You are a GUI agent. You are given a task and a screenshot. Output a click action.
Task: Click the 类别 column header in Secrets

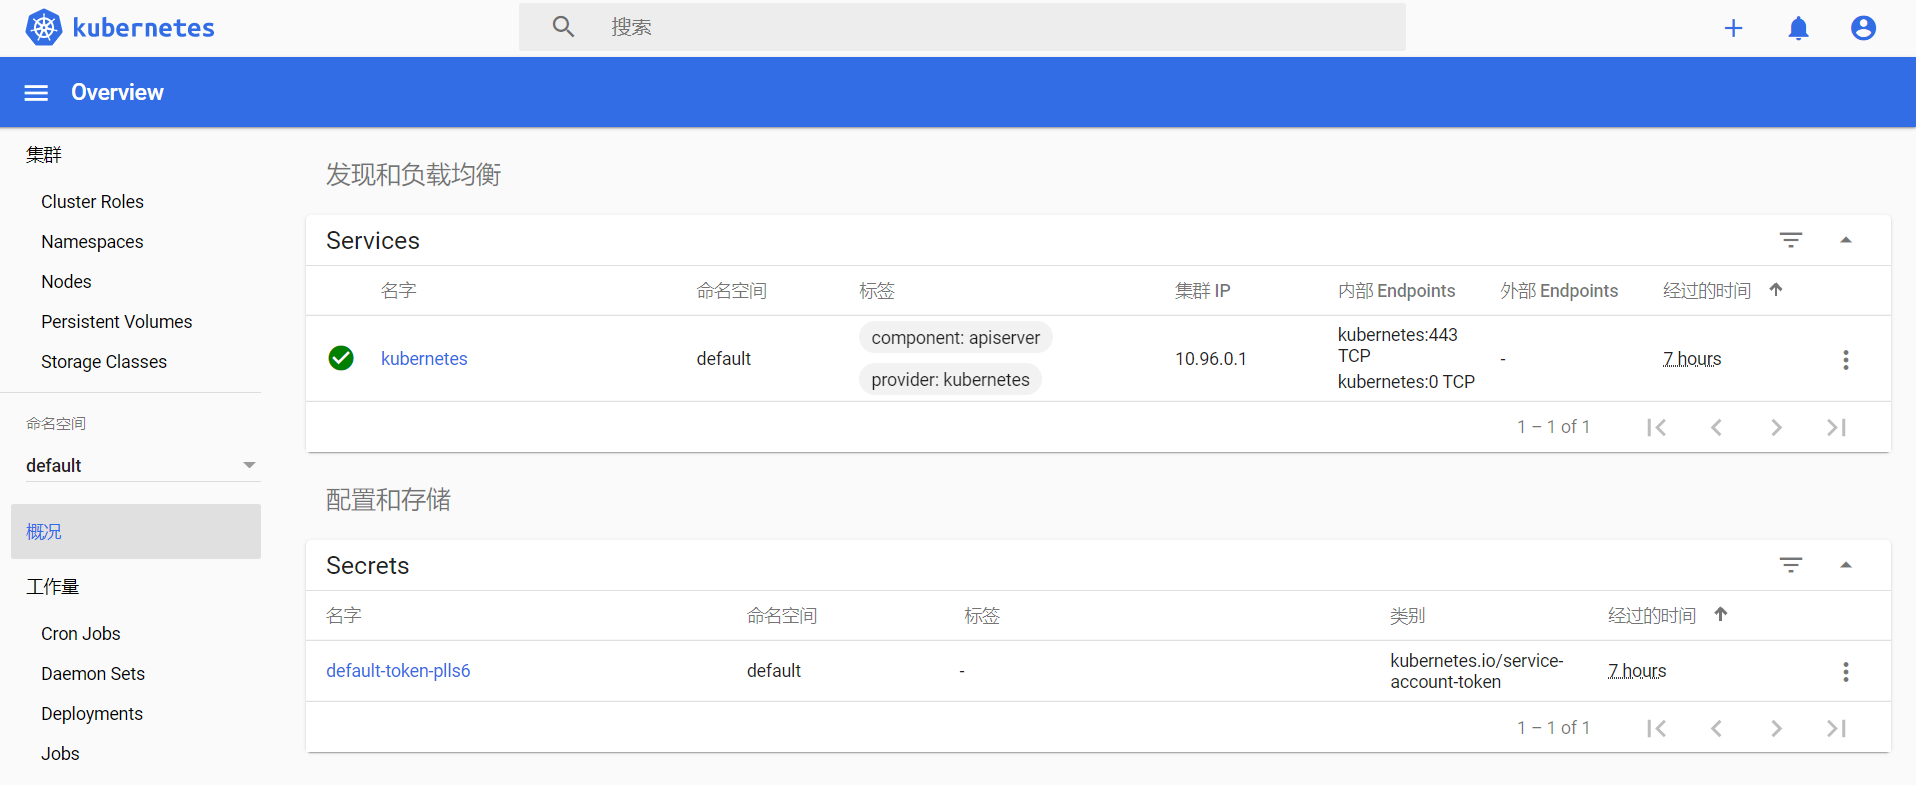tap(1407, 616)
